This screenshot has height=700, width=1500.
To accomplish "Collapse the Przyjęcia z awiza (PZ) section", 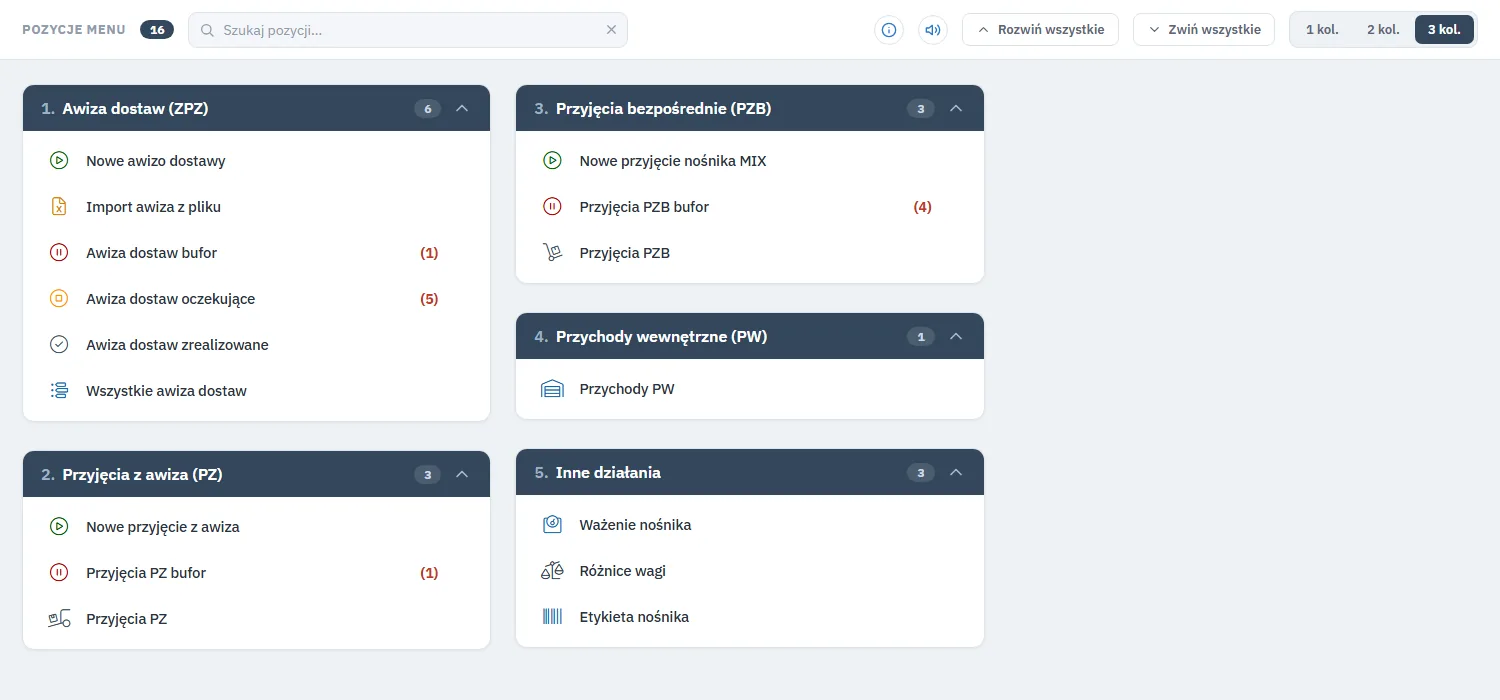I will click(x=462, y=475).
